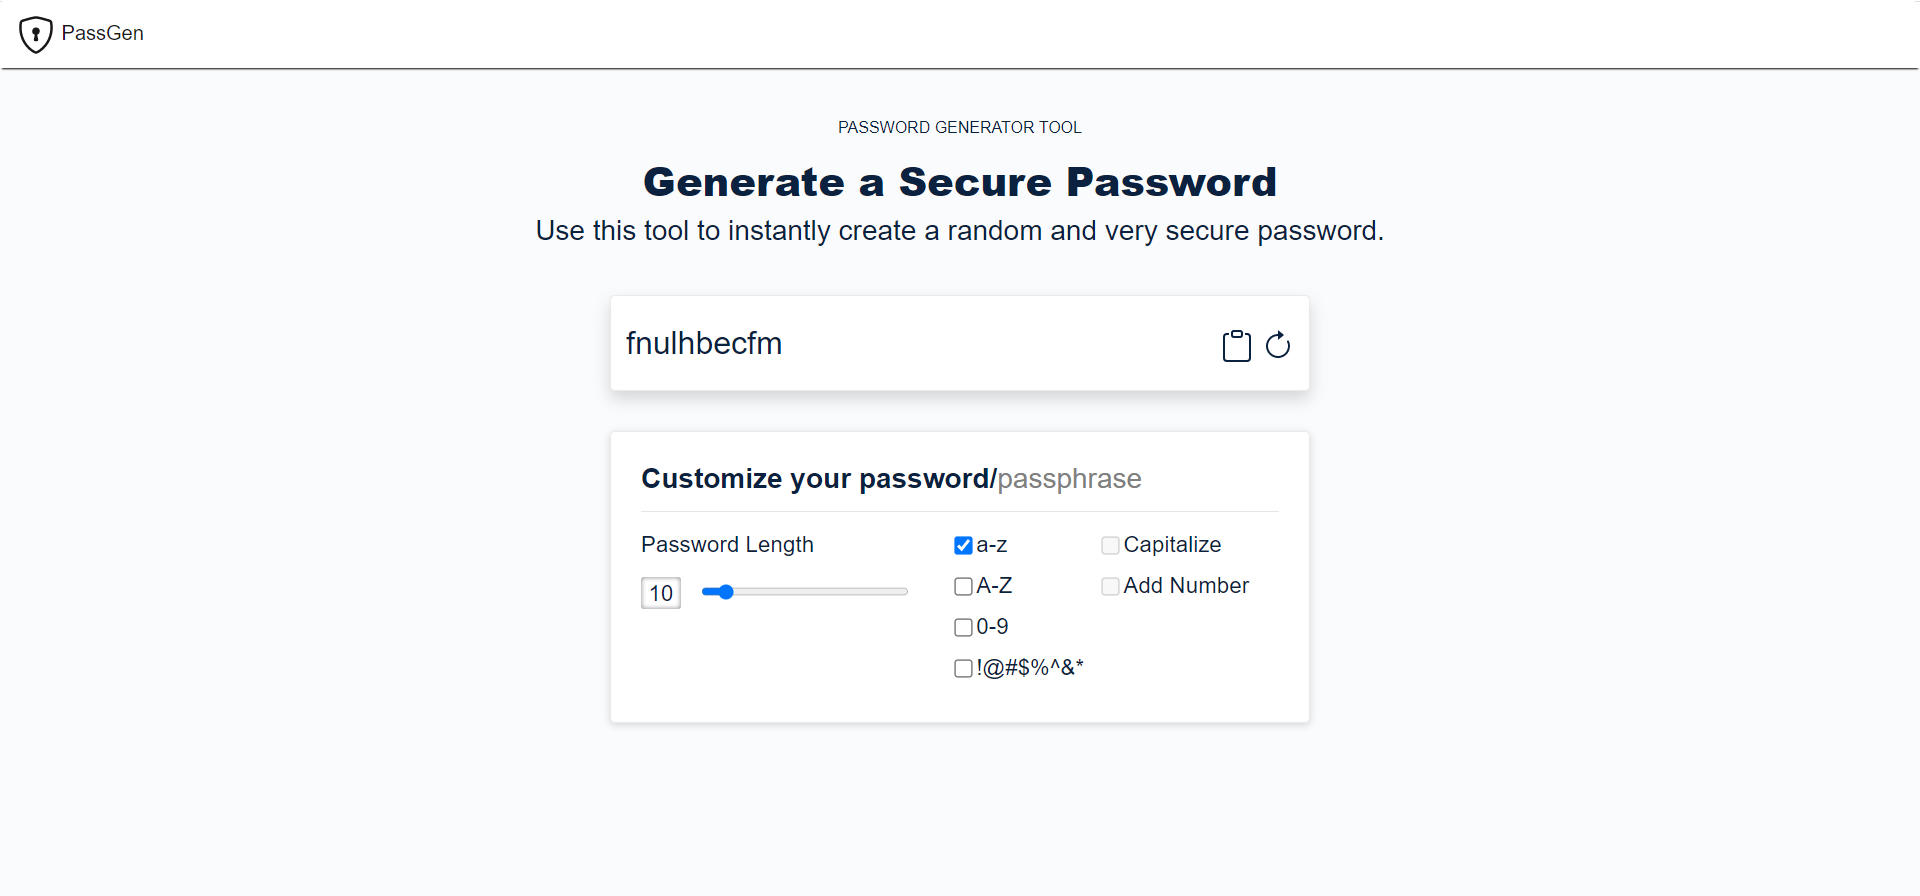The image size is (1920, 896).
Task: Toggle the Capitalize checkbox
Action: [1110, 545]
